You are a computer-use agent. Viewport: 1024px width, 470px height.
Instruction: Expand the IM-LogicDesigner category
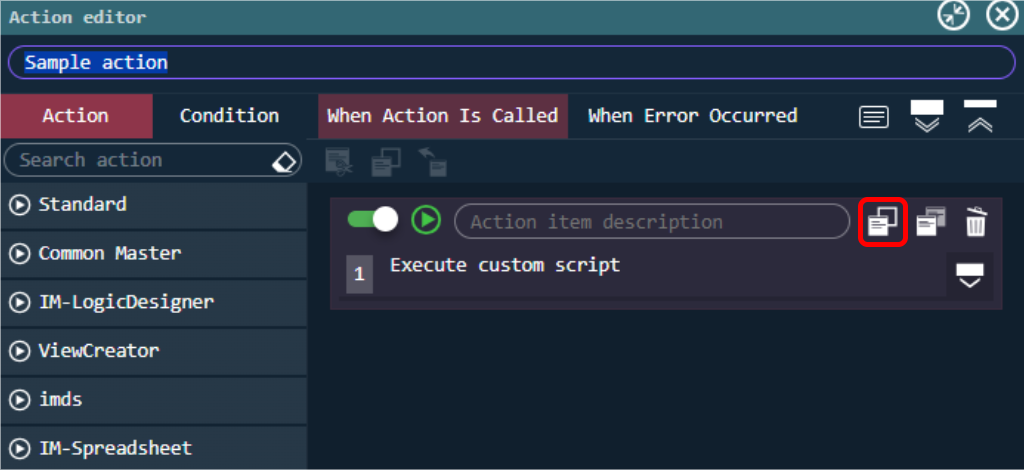pos(19,302)
